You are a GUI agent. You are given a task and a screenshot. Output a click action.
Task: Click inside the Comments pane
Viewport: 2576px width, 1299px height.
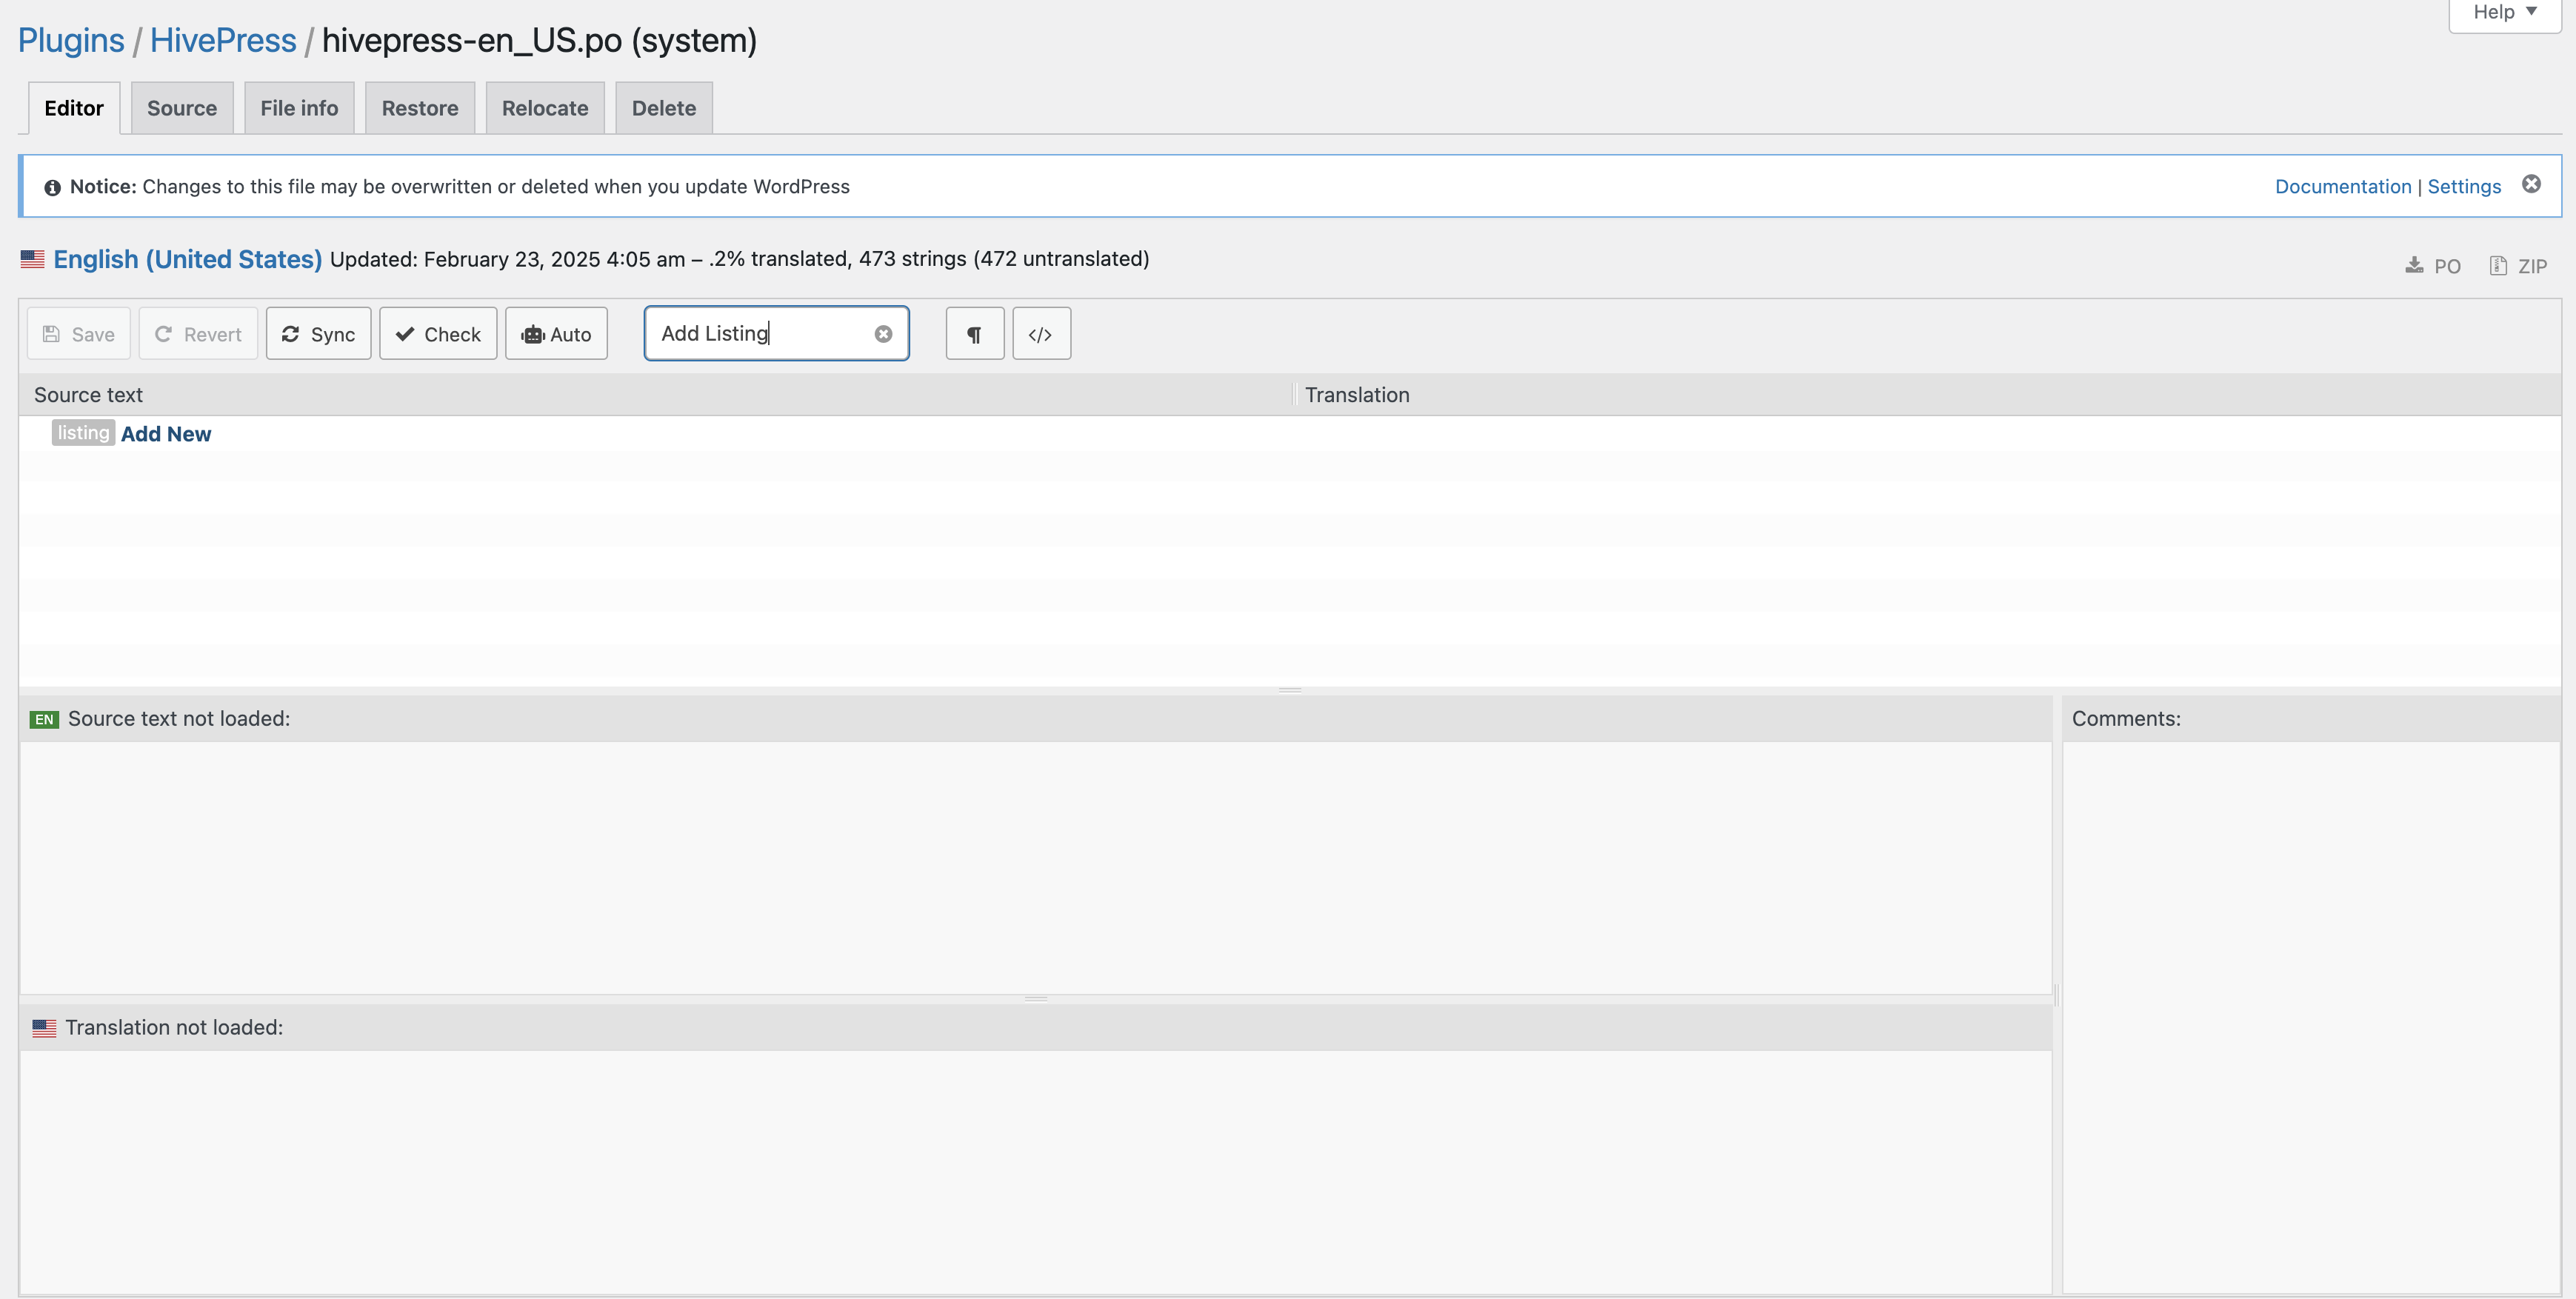coord(2311,1017)
